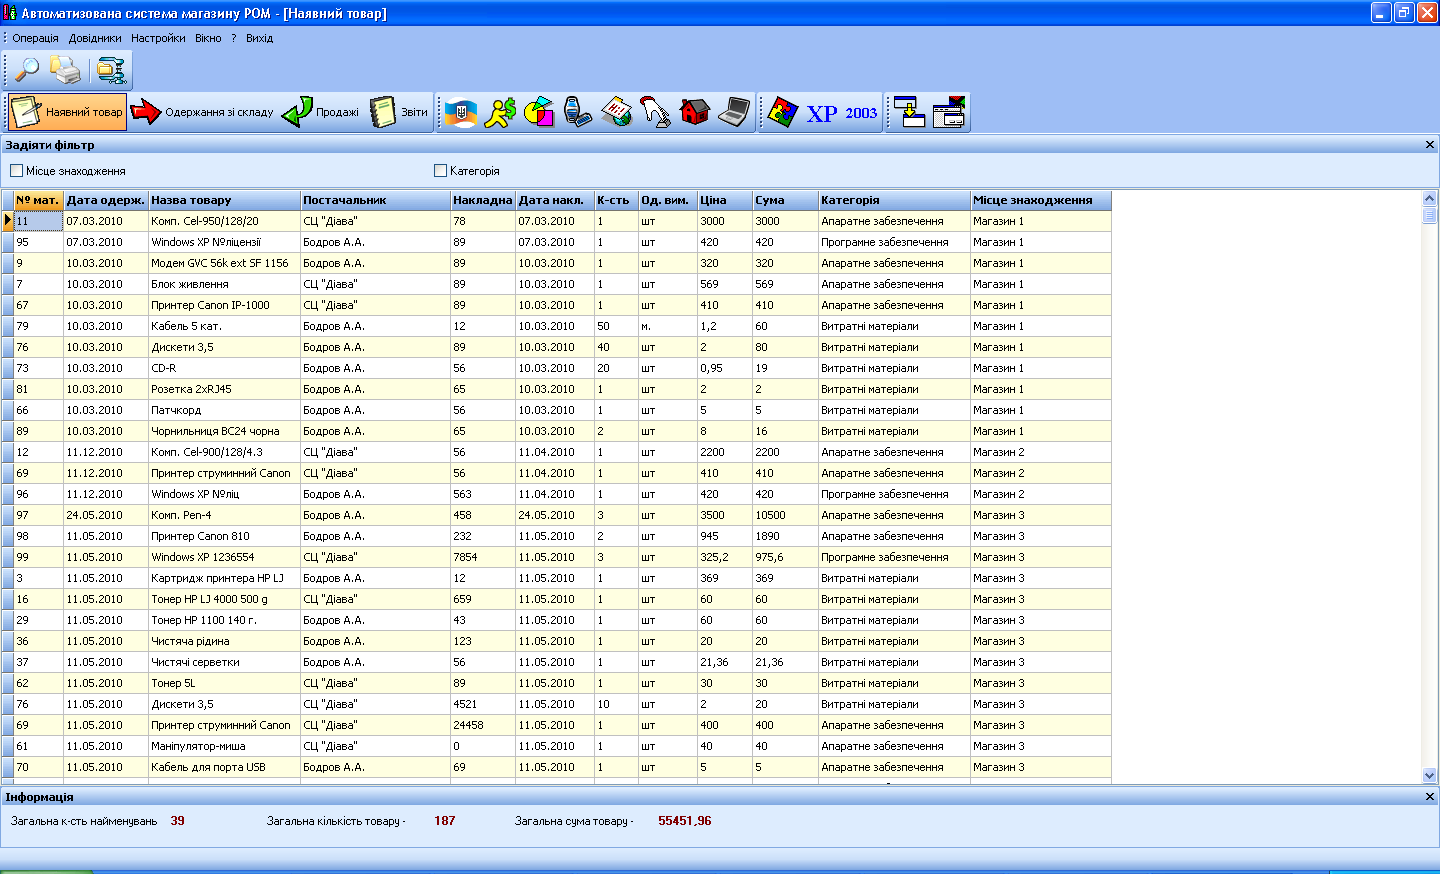The width and height of the screenshot is (1440, 874).
Task: Click the Ukrainian flag emblem icon
Action: (461, 112)
